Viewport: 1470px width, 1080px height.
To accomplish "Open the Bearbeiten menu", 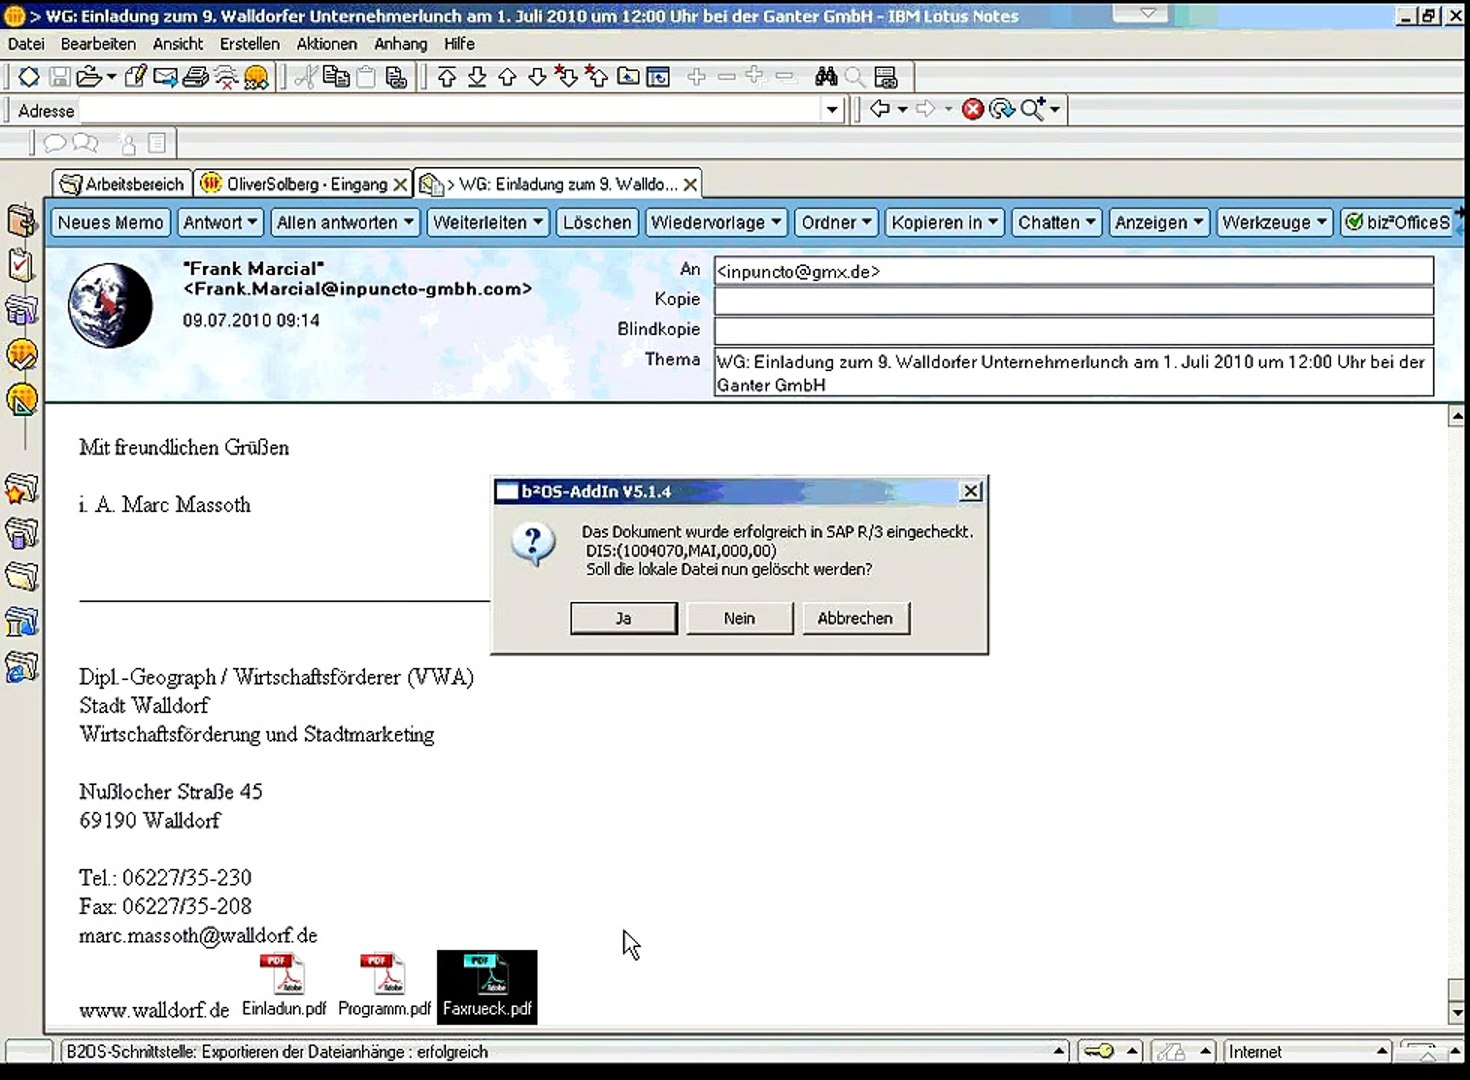I will (x=98, y=44).
